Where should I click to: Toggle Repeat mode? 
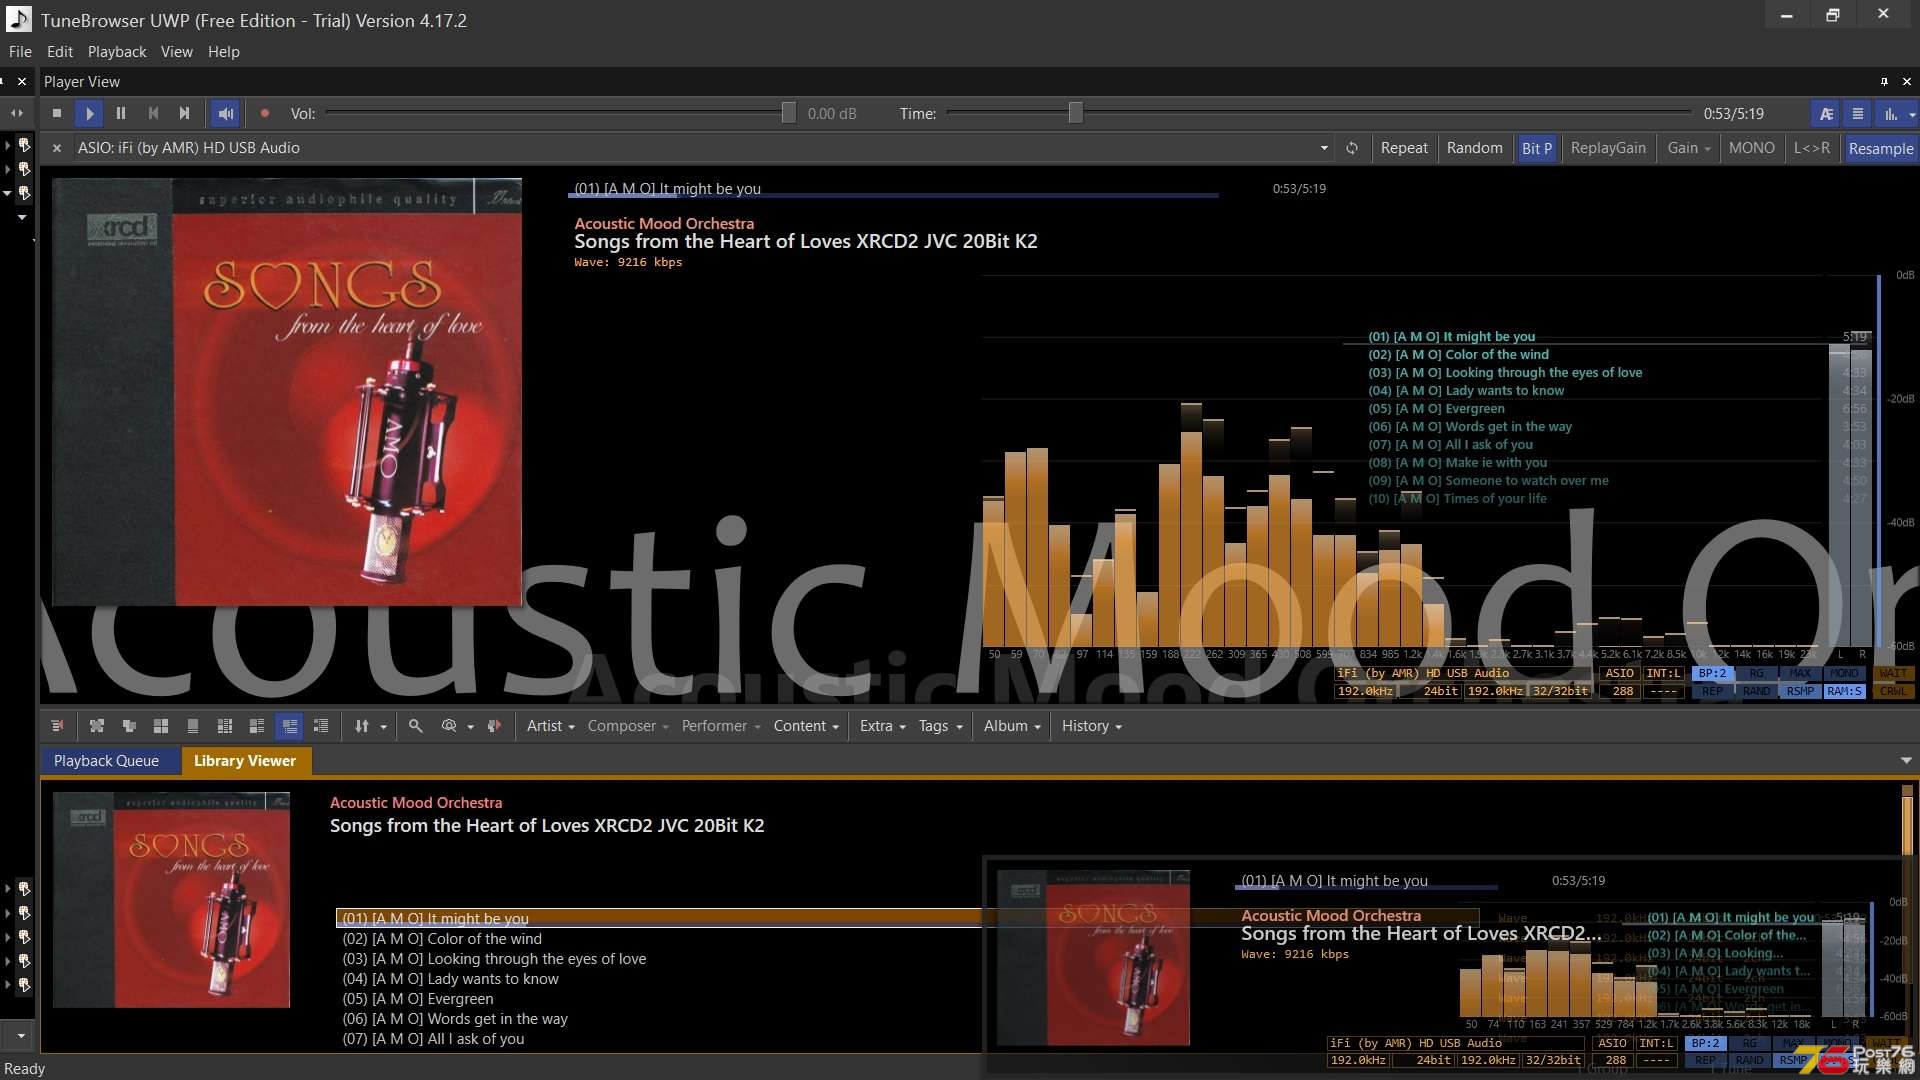[1404, 148]
